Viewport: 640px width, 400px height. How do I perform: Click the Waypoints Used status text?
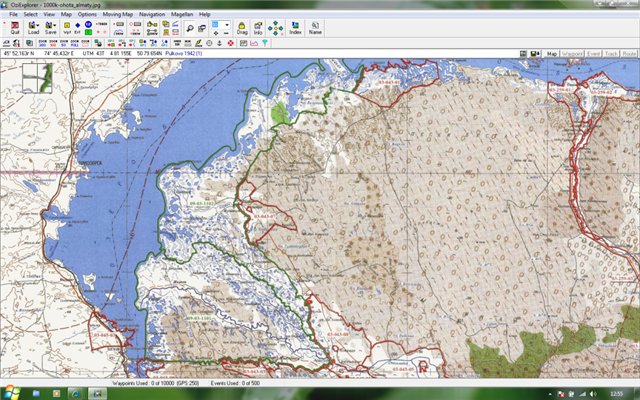pyautogui.click(x=156, y=383)
